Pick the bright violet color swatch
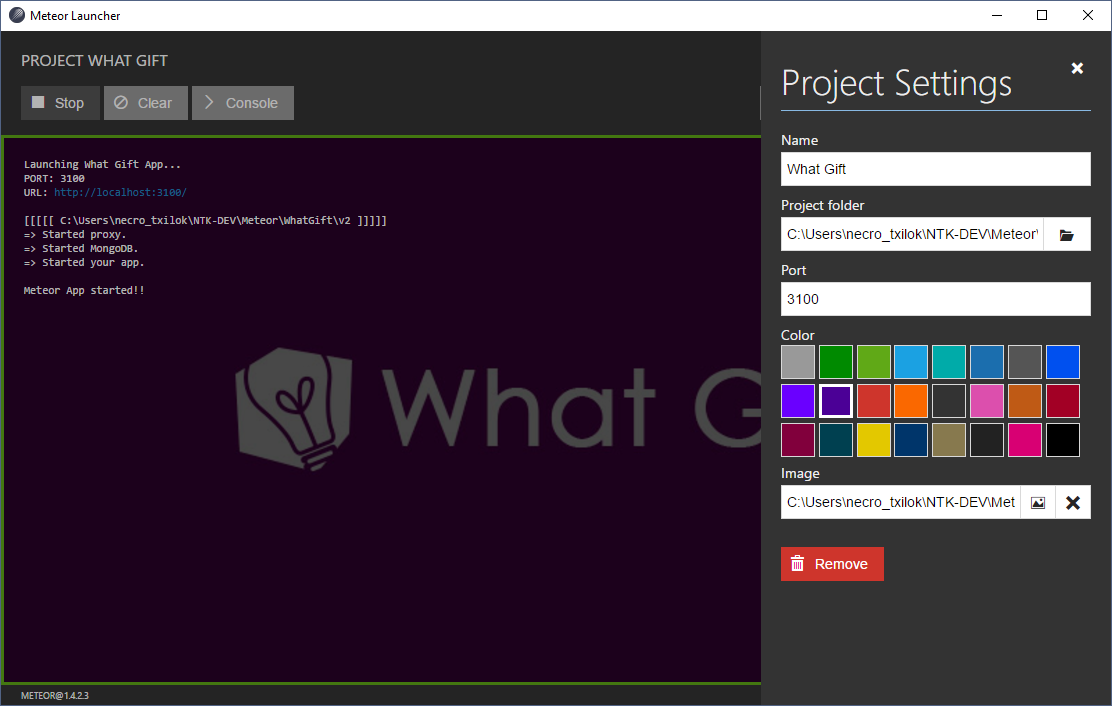The width and height of the screenshot is (1112, 706). tap(798, 400)
